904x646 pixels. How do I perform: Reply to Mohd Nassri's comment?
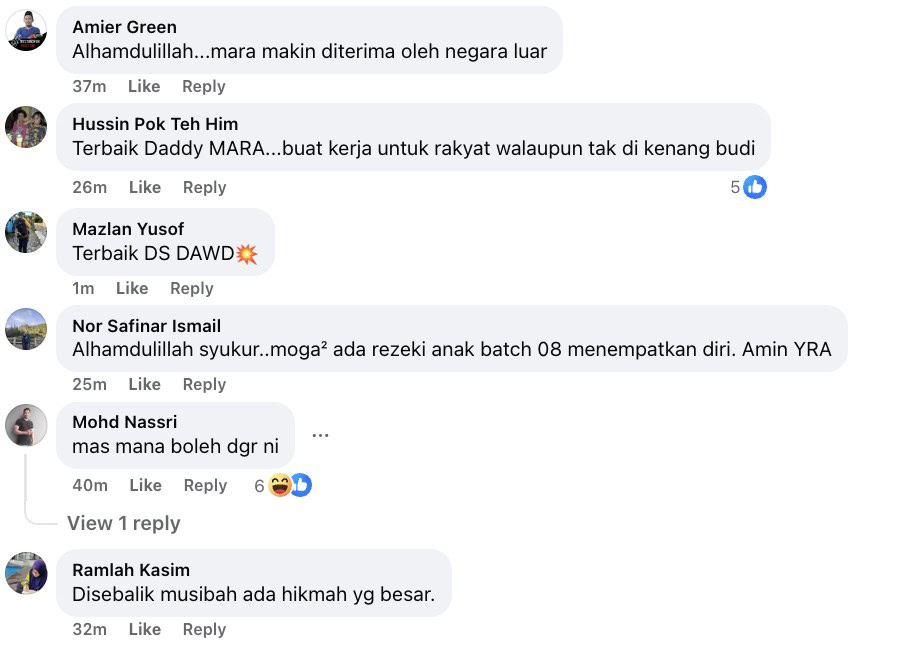click(205, 485)
